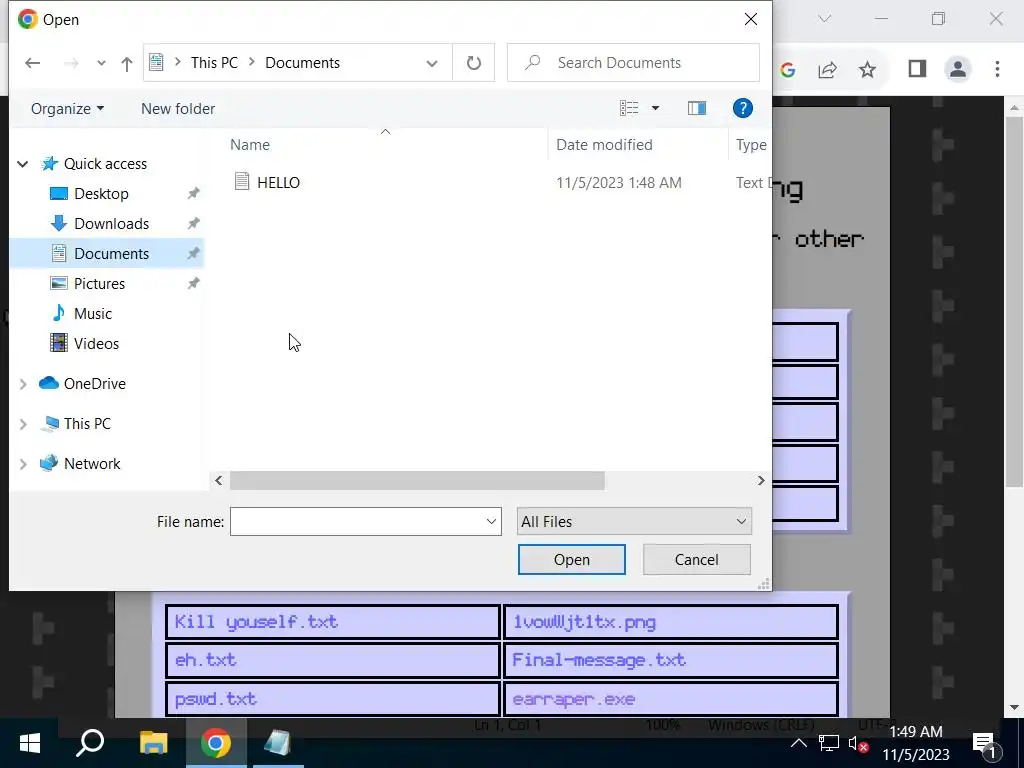Sort files by Name column
The height and width of the screenshot is (768, 1024).
tap(249, 145)
